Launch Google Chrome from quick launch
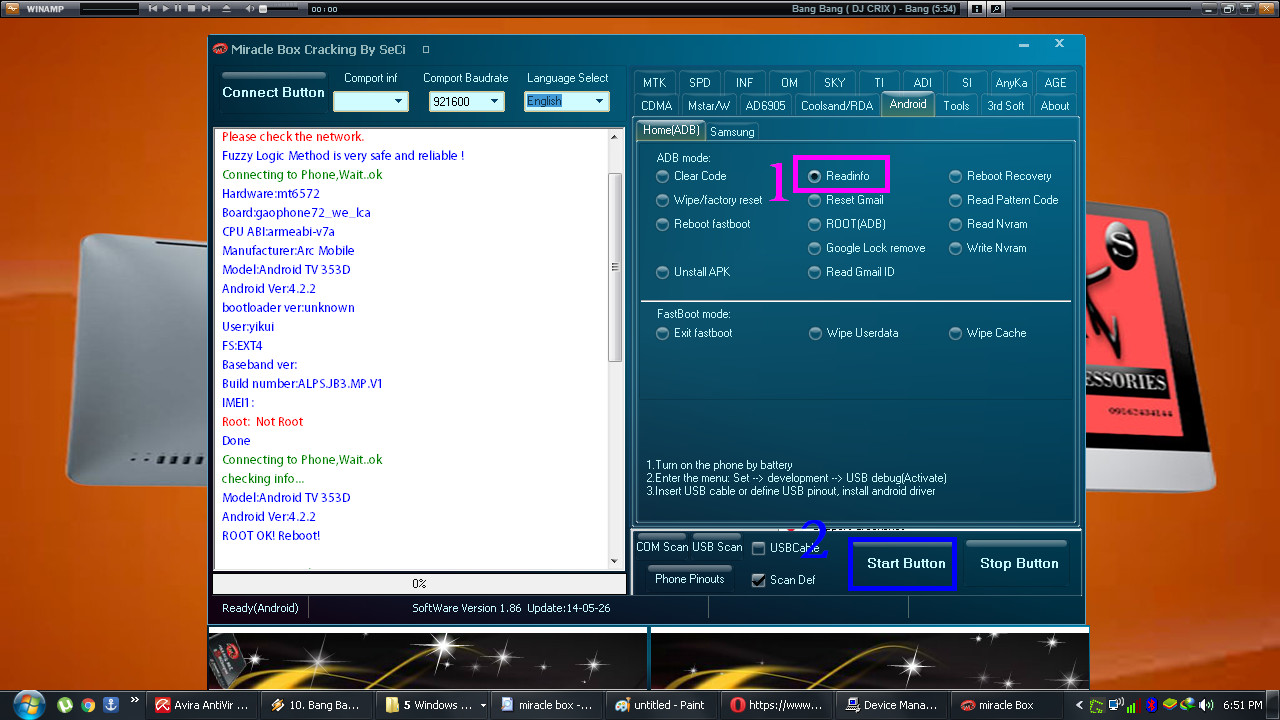This screenshot has width=1280, height=720. click(x=88, y=705)
